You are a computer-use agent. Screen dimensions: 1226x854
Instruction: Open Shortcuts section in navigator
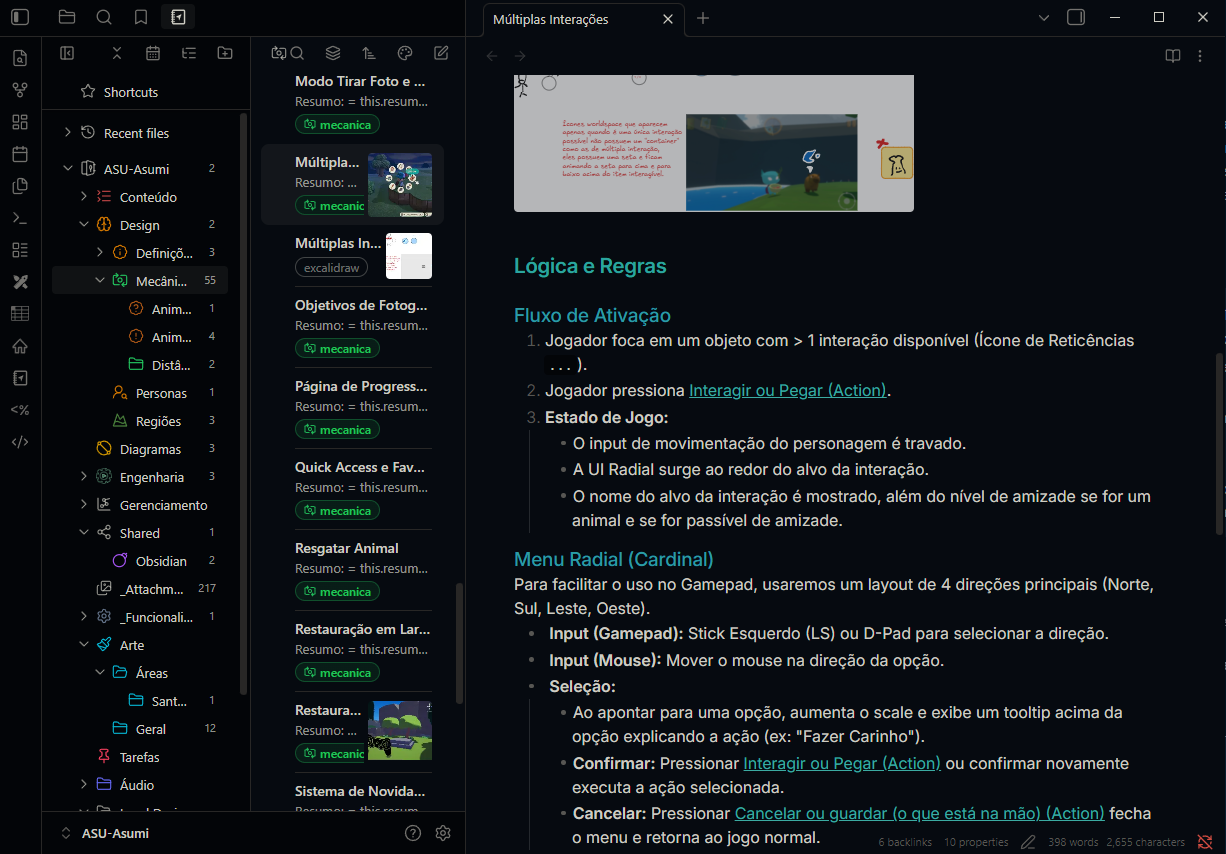coord(131,92)
